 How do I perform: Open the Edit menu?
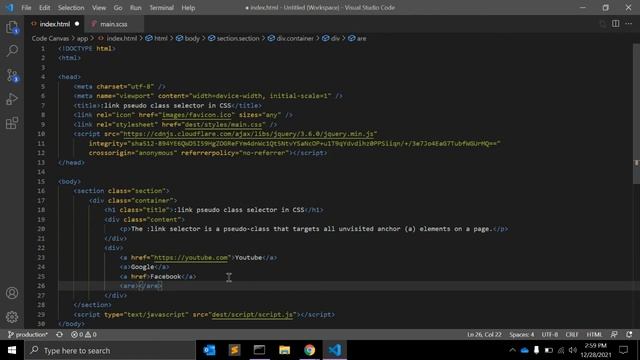pyautogui.click(x=44, y=8)
